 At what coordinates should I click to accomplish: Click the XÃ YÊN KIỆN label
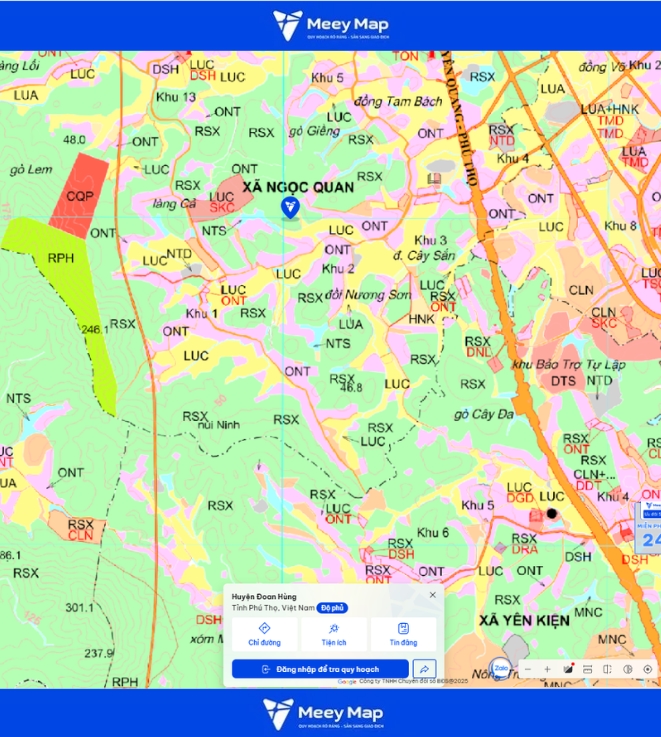524,620
